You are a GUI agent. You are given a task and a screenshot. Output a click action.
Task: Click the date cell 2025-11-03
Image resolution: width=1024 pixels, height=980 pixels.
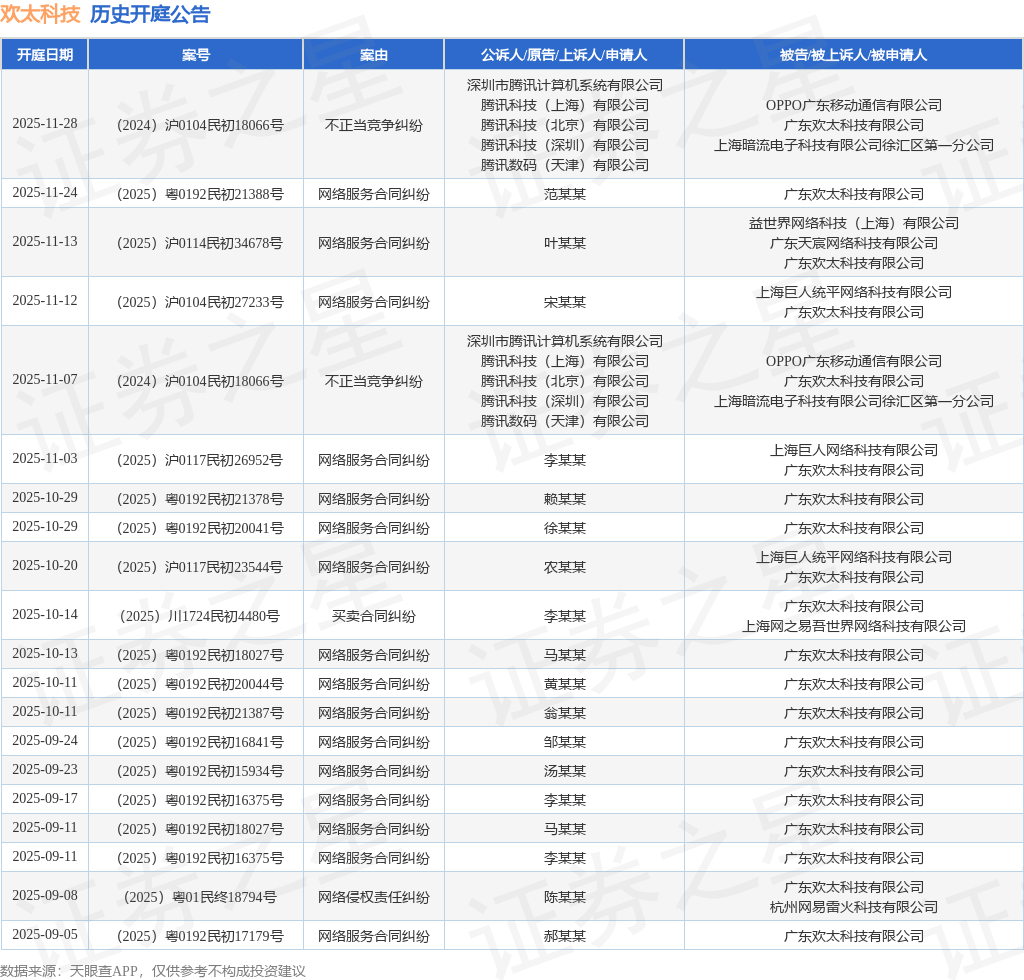pos(44,458)
